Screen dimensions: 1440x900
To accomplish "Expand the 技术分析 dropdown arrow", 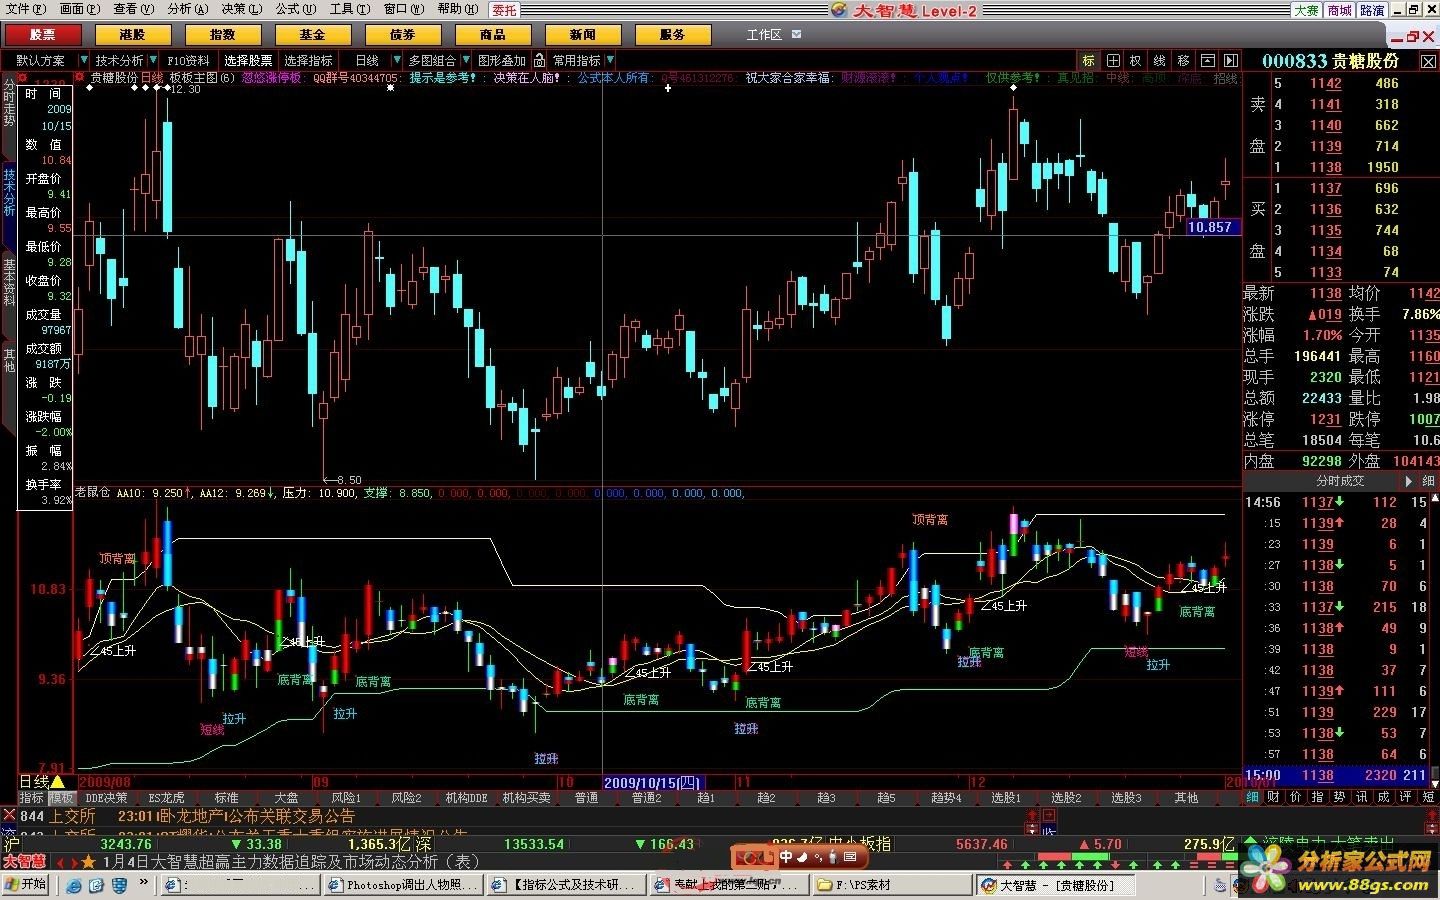I will 153,60.
